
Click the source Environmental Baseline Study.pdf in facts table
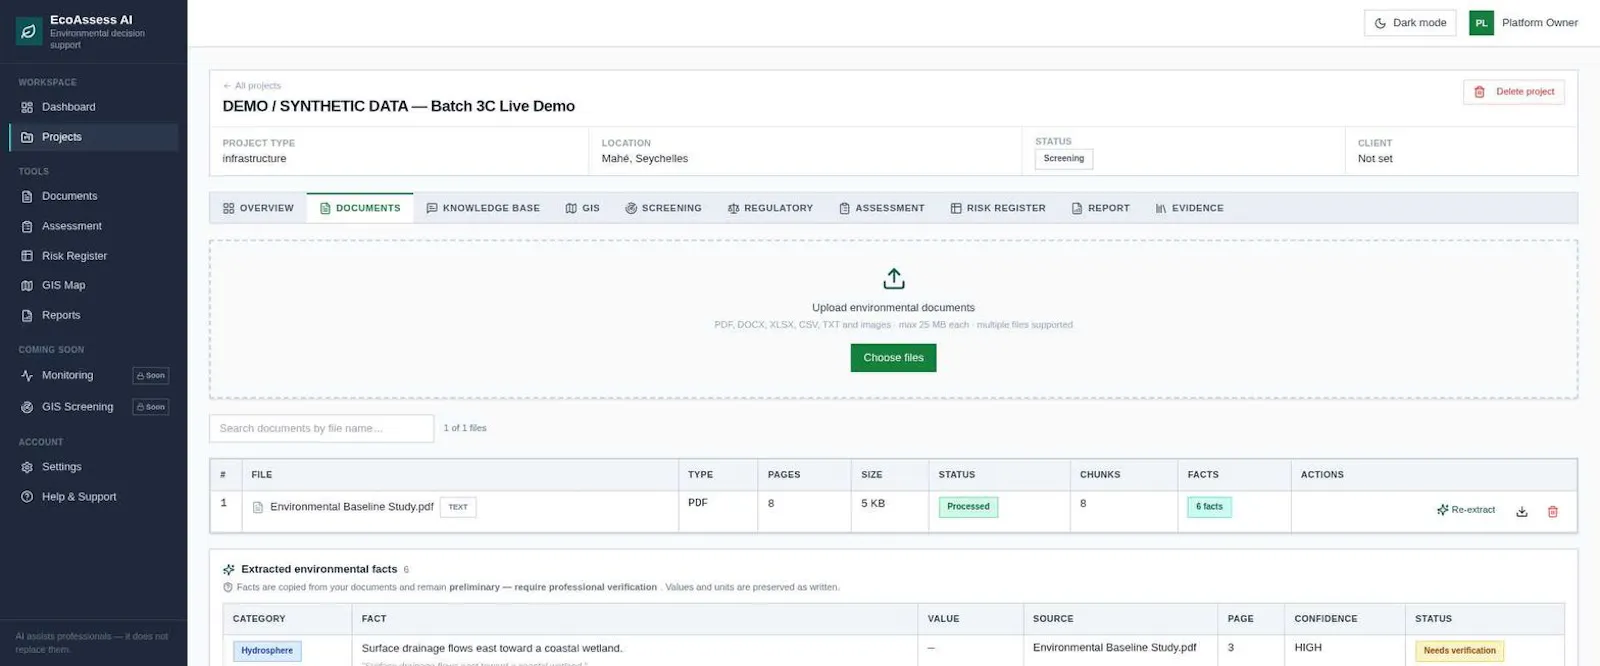coord(1114,647)
